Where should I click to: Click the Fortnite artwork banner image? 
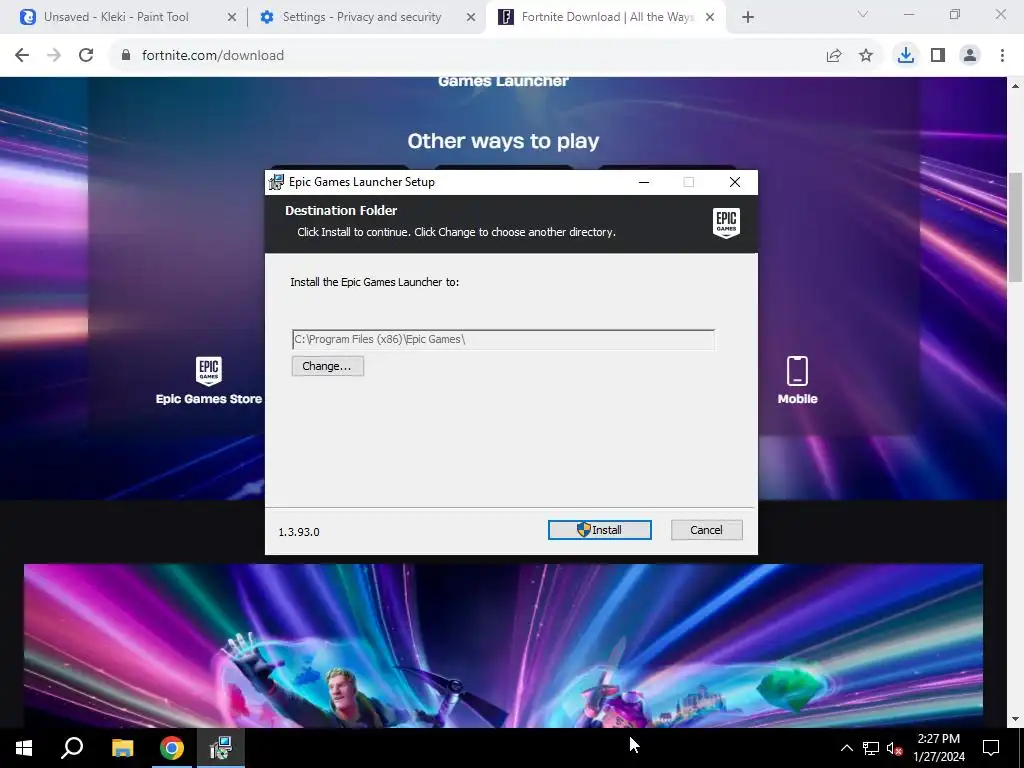click(x=503, y=645)
